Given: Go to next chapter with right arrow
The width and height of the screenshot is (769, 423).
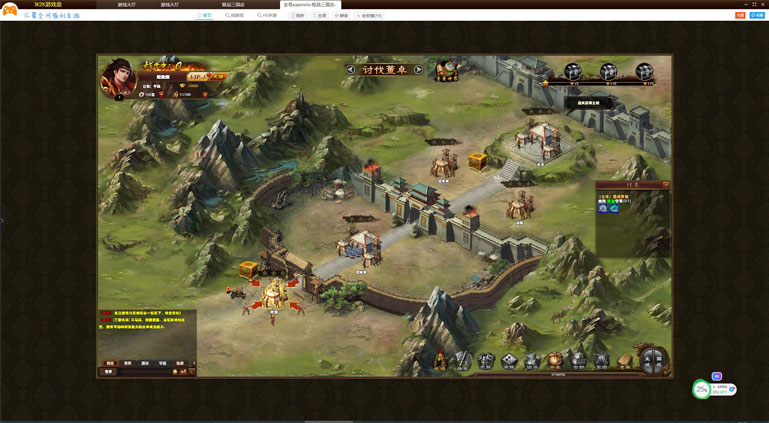Looking at the screenshot, I should pos(418,70).
